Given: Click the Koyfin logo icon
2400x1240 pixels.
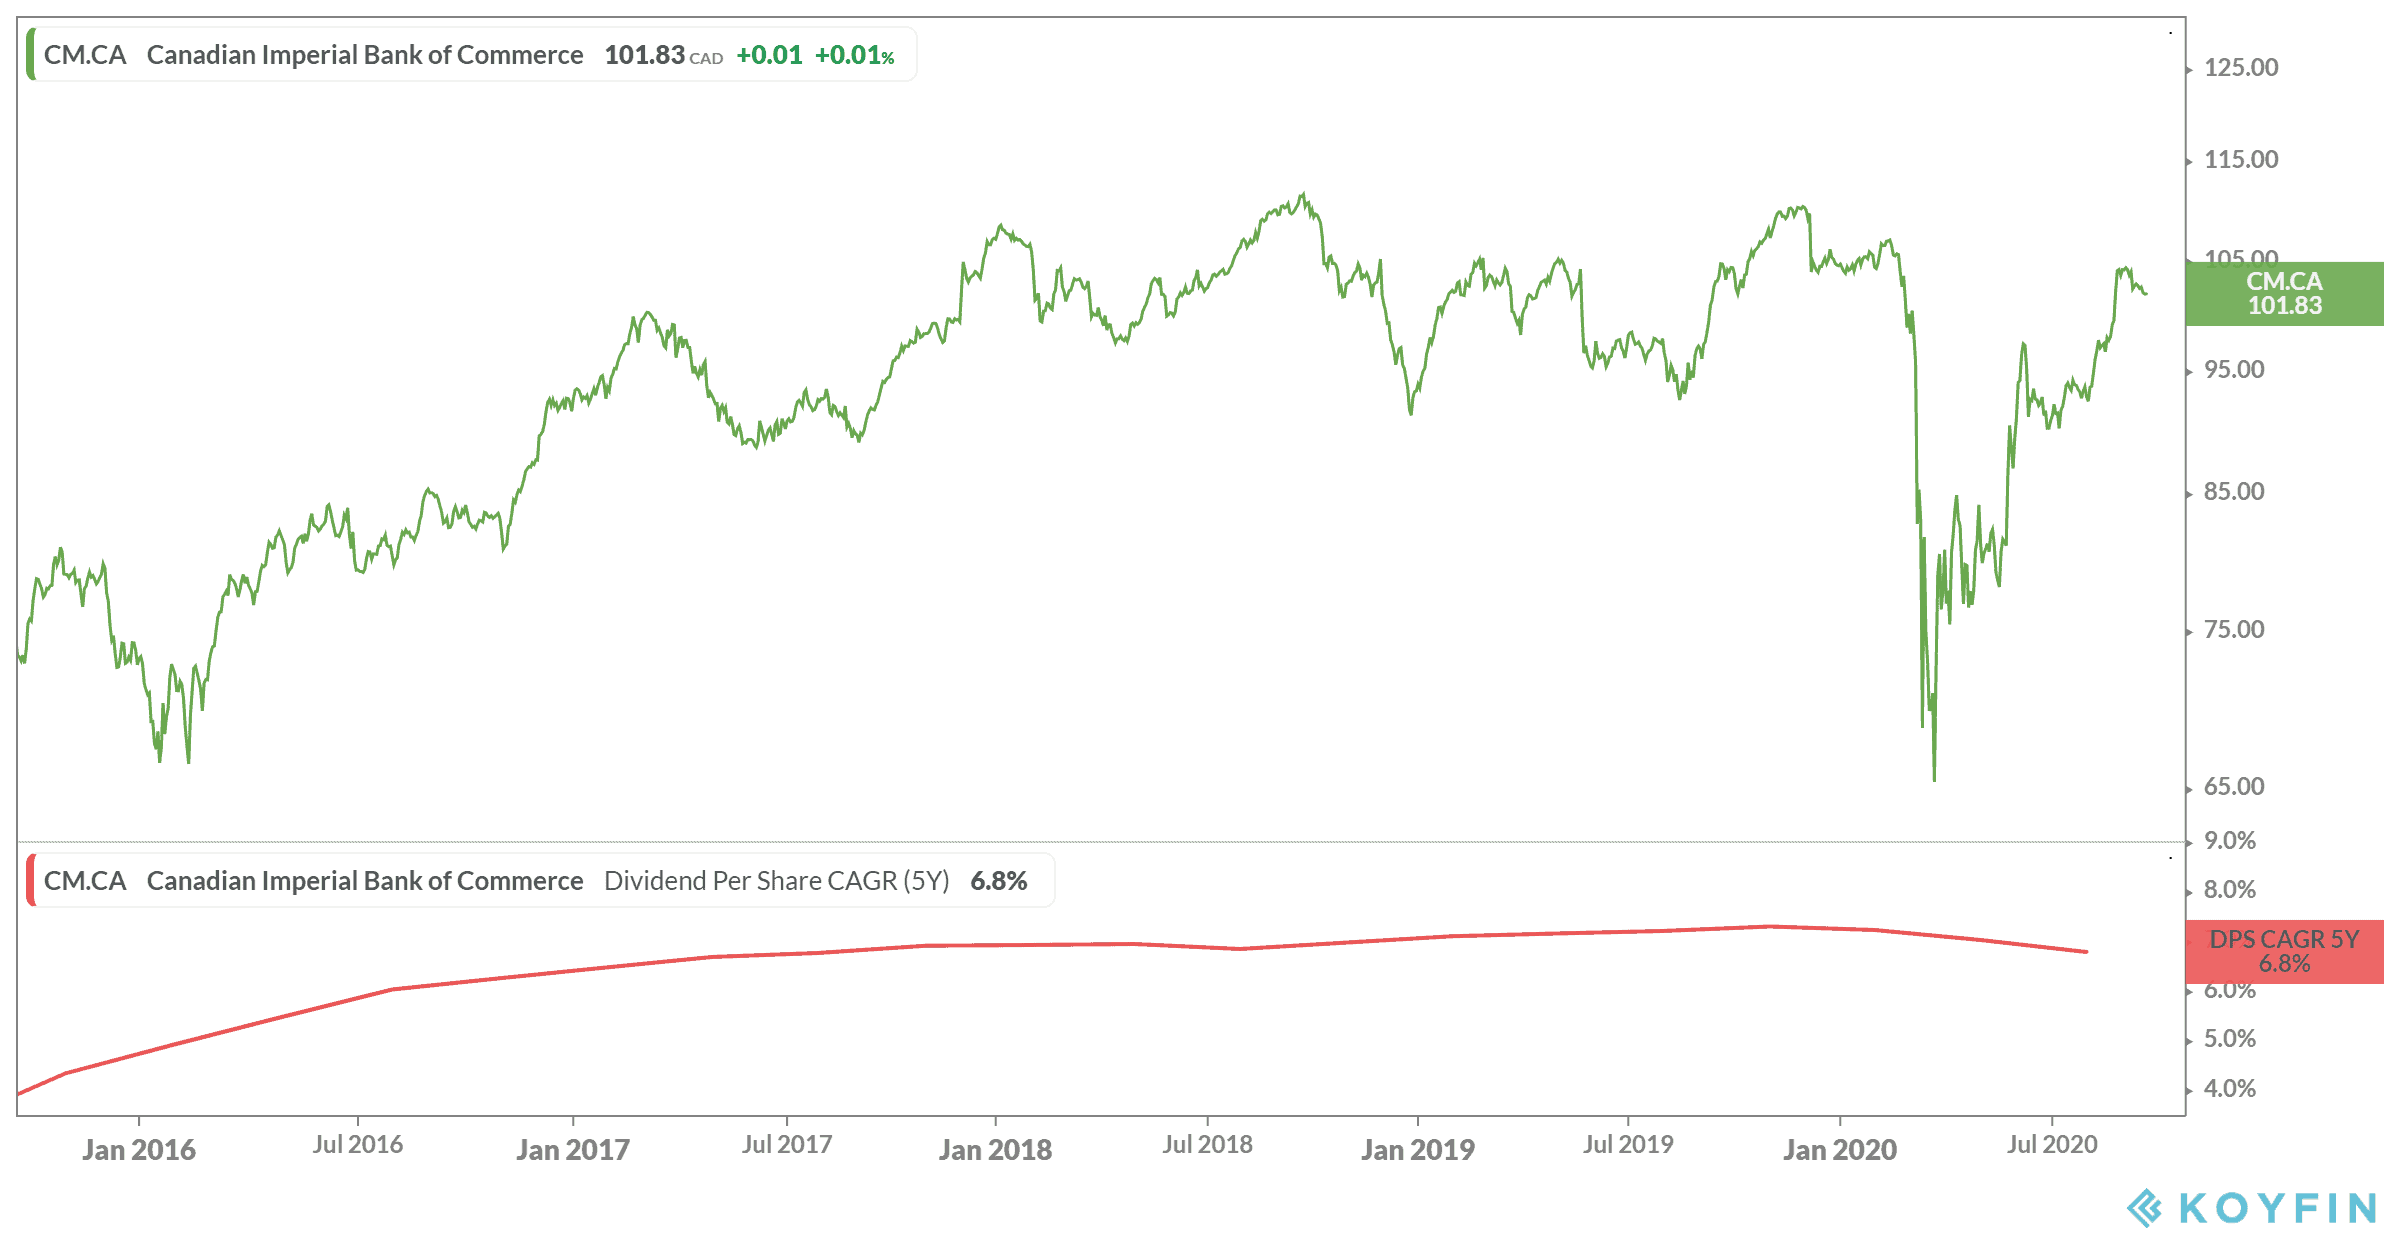Looking at the screenshot, I should tap(2145, 1208).
